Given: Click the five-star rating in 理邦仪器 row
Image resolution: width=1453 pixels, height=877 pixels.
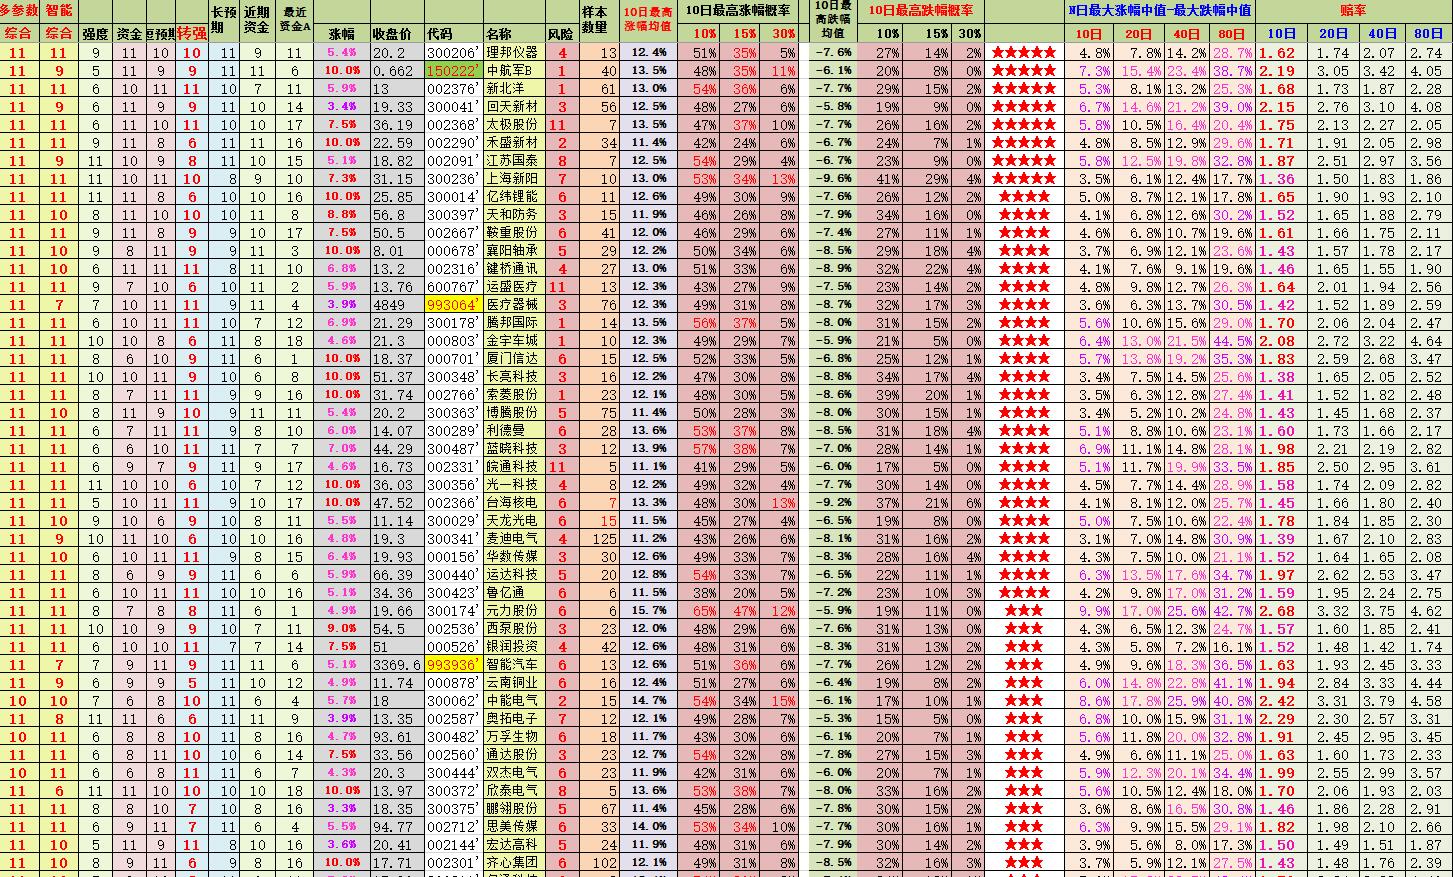Looking at the screenshot, I should (1024, 52).
